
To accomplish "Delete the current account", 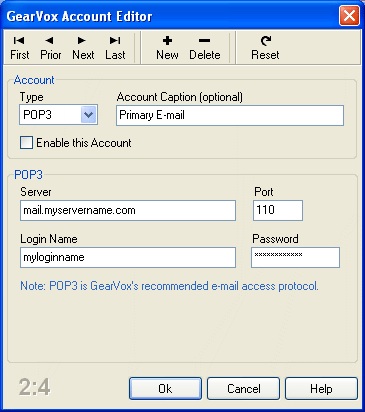I will pyautogui.click(x=205, y=48).
